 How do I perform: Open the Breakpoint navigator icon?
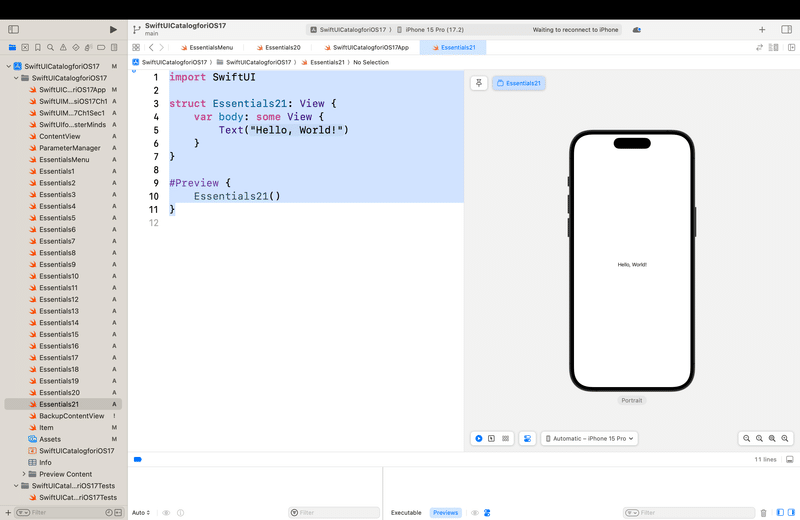(101, 47)
